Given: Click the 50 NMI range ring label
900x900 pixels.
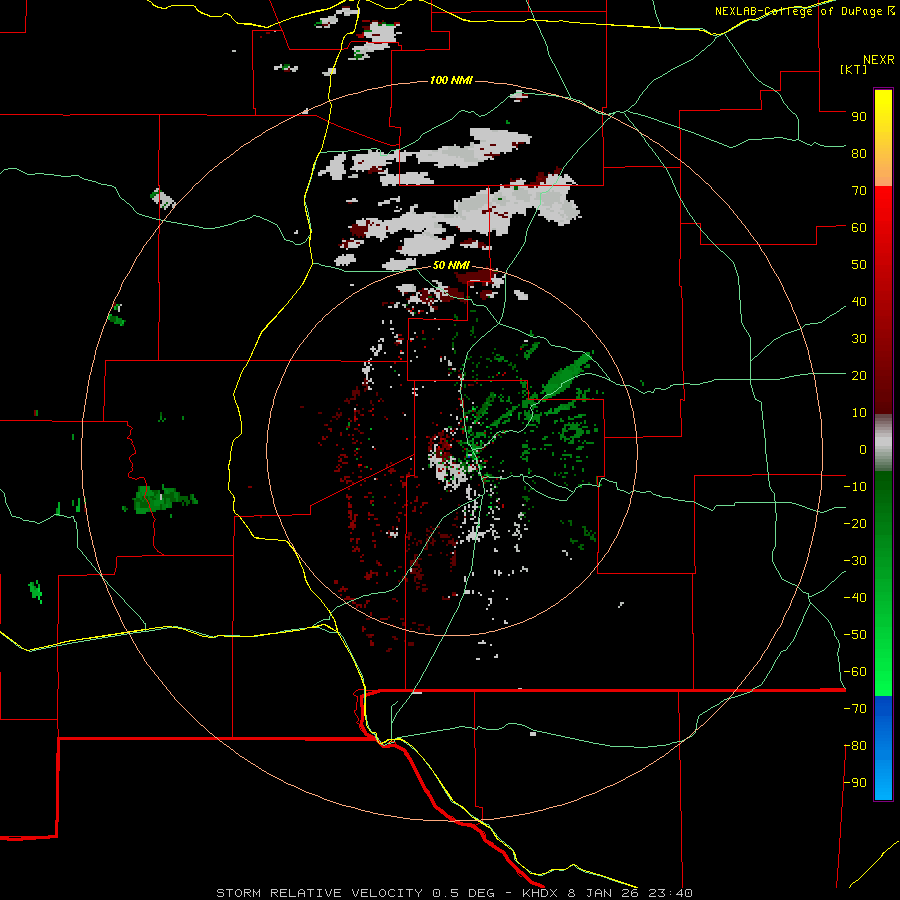Looking at the screenshot, I should tap(451, 265).
